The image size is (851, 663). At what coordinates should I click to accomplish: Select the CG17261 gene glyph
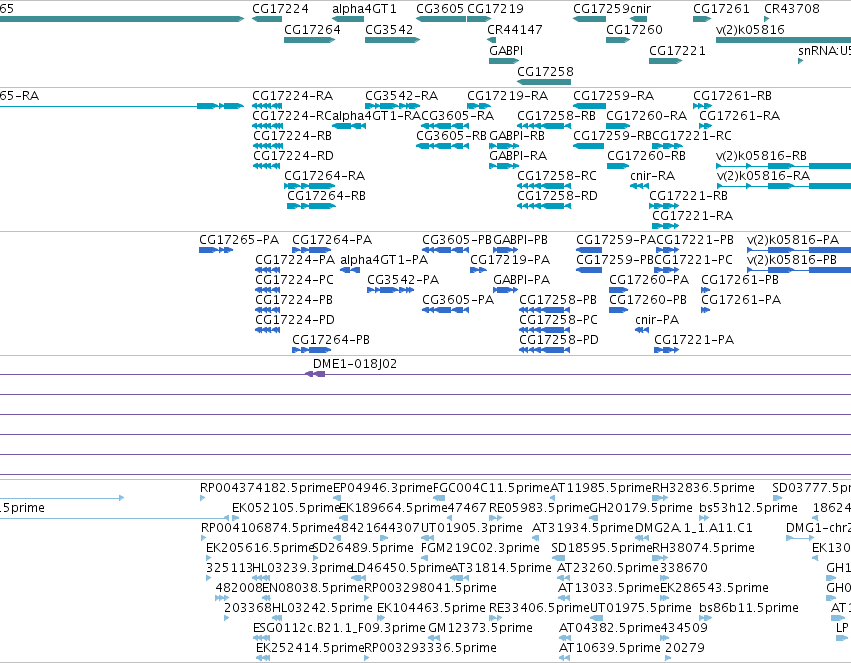coord(702,19)
